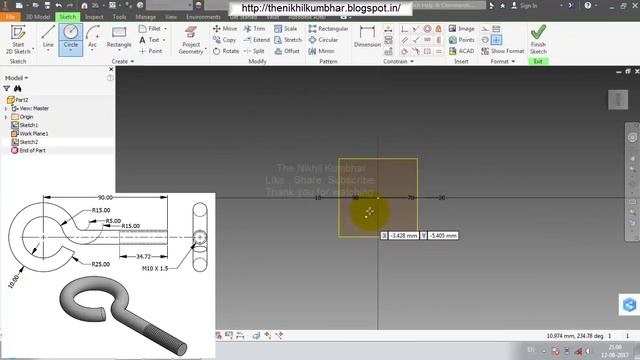The image size is (640, 360).
Task: Use the Trim tool
Action: 254,29
